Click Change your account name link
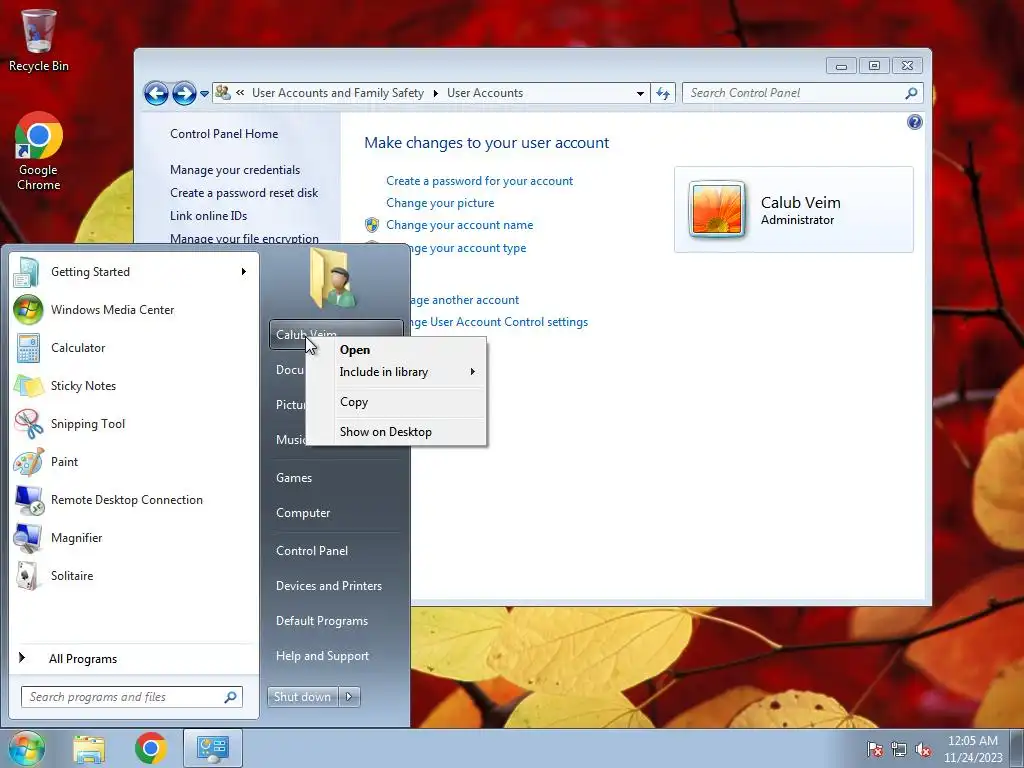The width and height of the screenshot is (1024, 768). tap(459, 225)
